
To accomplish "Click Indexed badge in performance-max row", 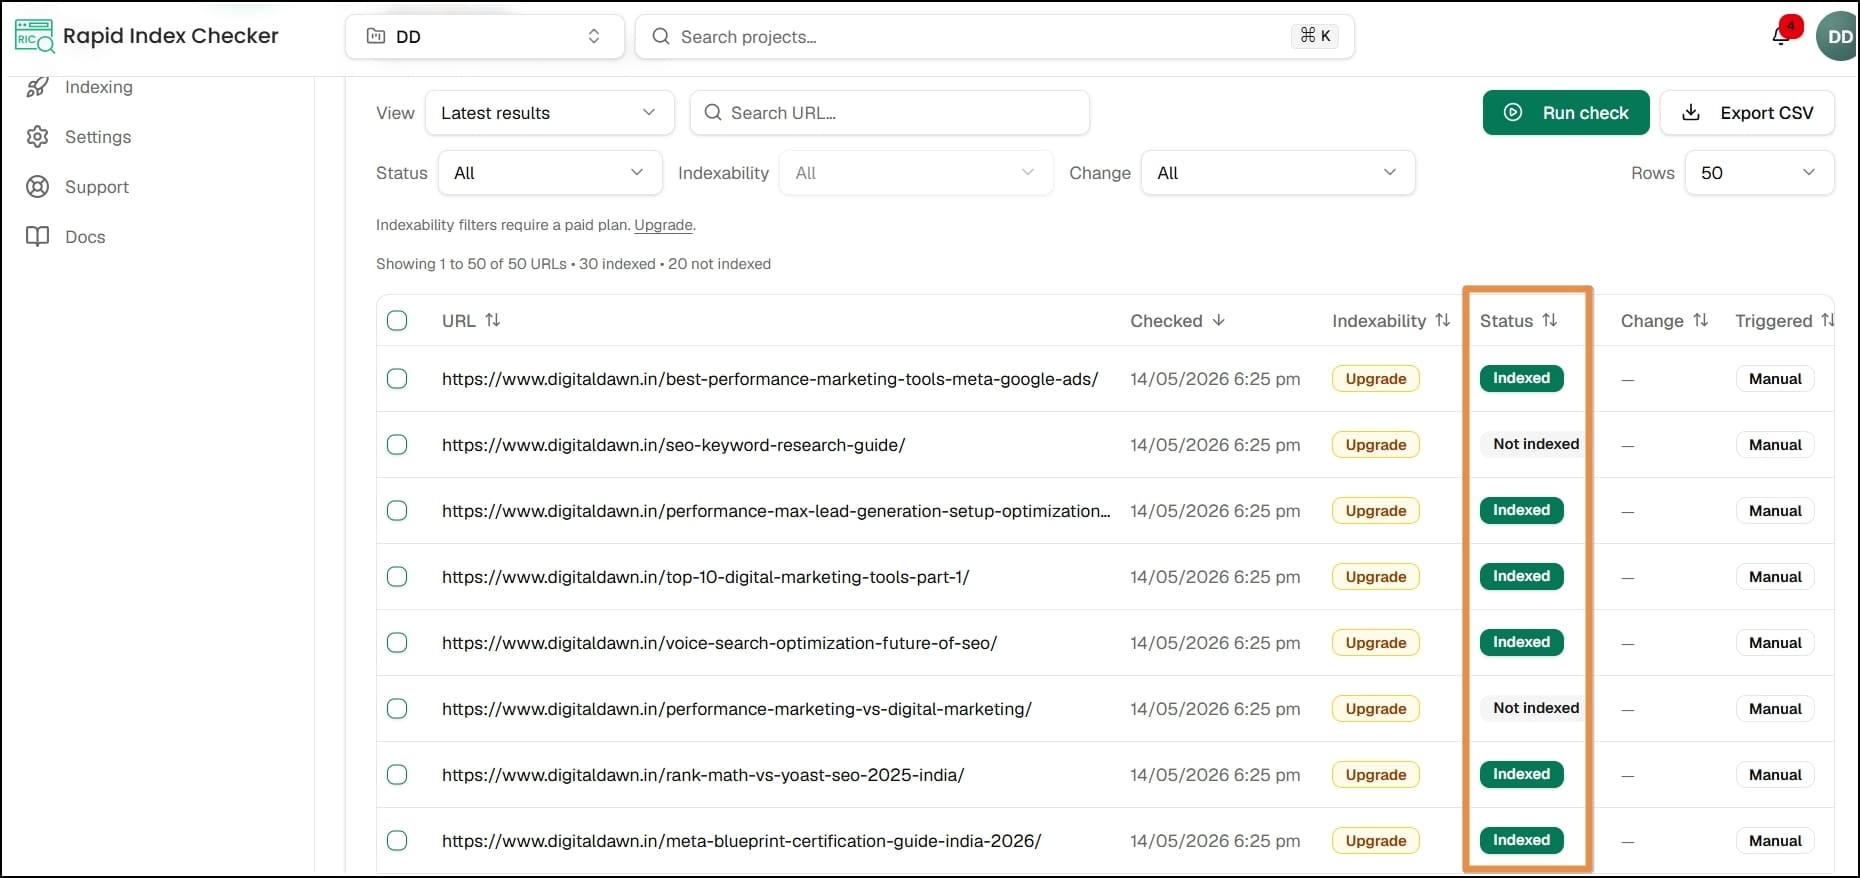I will point(1522,510).
